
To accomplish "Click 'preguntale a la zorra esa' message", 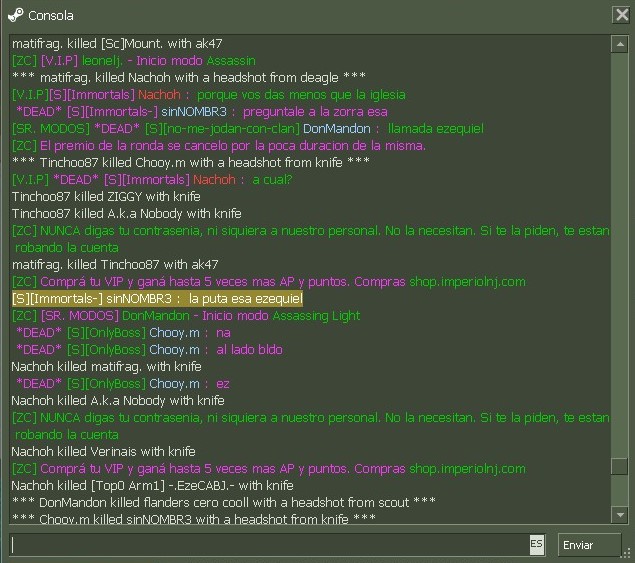I will (315, 111).
